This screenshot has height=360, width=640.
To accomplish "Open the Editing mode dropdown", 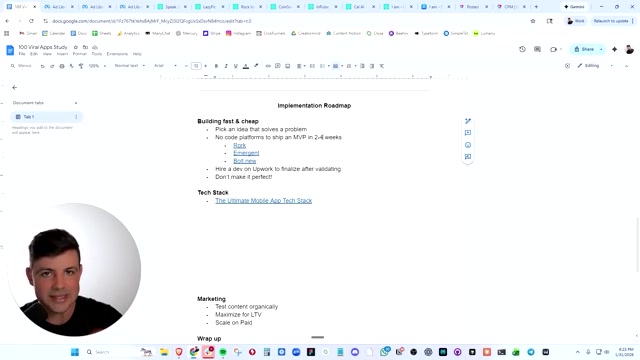I will [596, 66].
